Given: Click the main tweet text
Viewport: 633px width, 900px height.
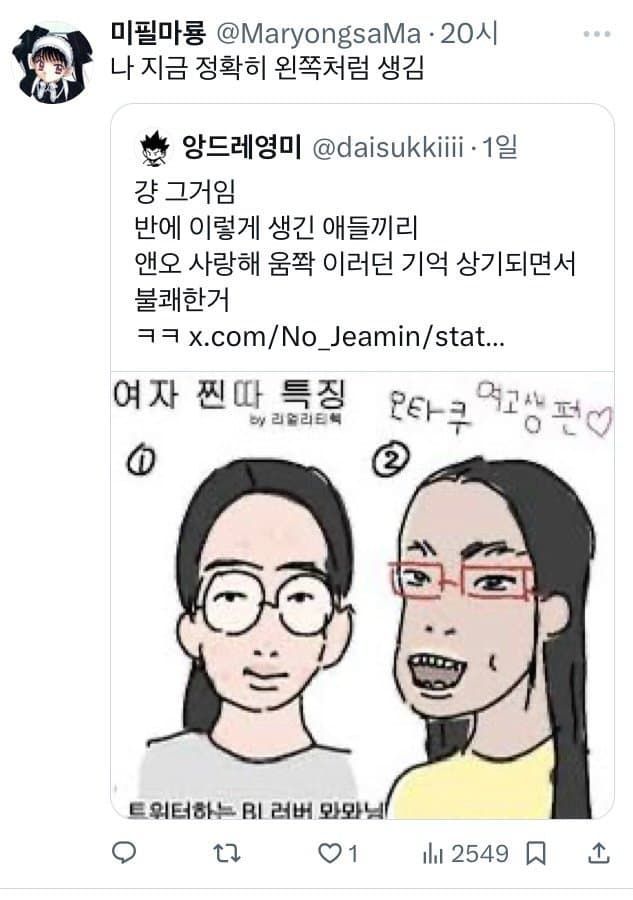Looking at the screenshot, I should 267,68.
